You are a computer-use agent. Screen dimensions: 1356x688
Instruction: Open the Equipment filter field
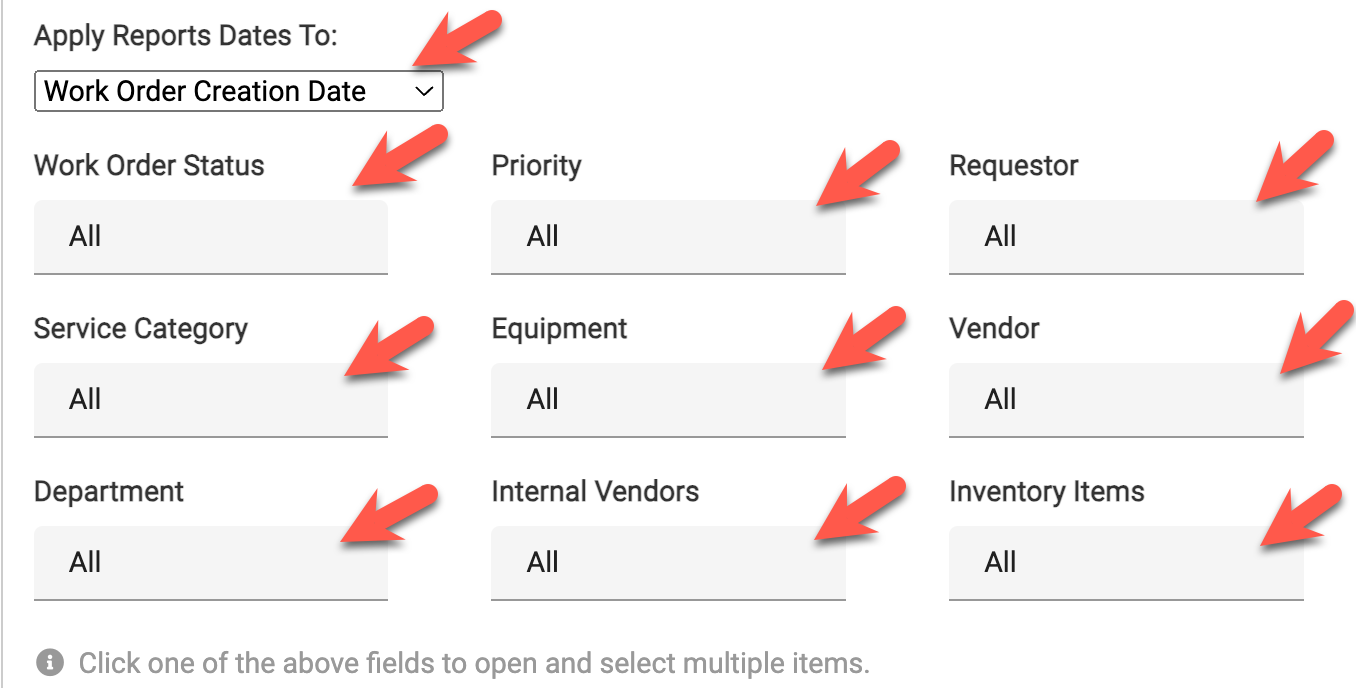pos(667,400)
